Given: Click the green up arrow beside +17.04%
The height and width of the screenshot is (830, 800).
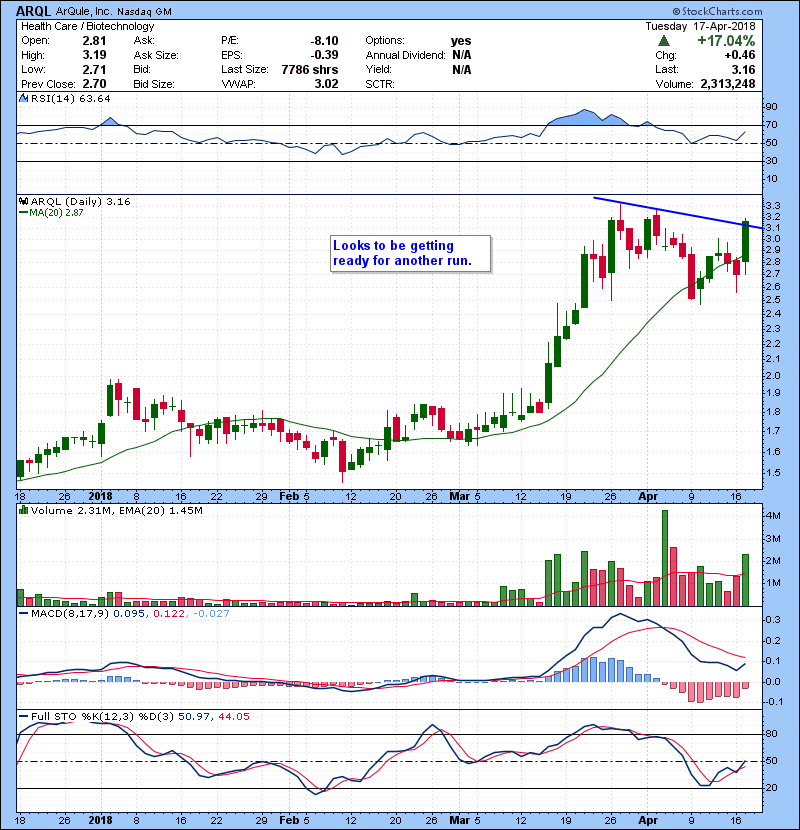Looking at the screenshot, I should (x=664, y=41).
